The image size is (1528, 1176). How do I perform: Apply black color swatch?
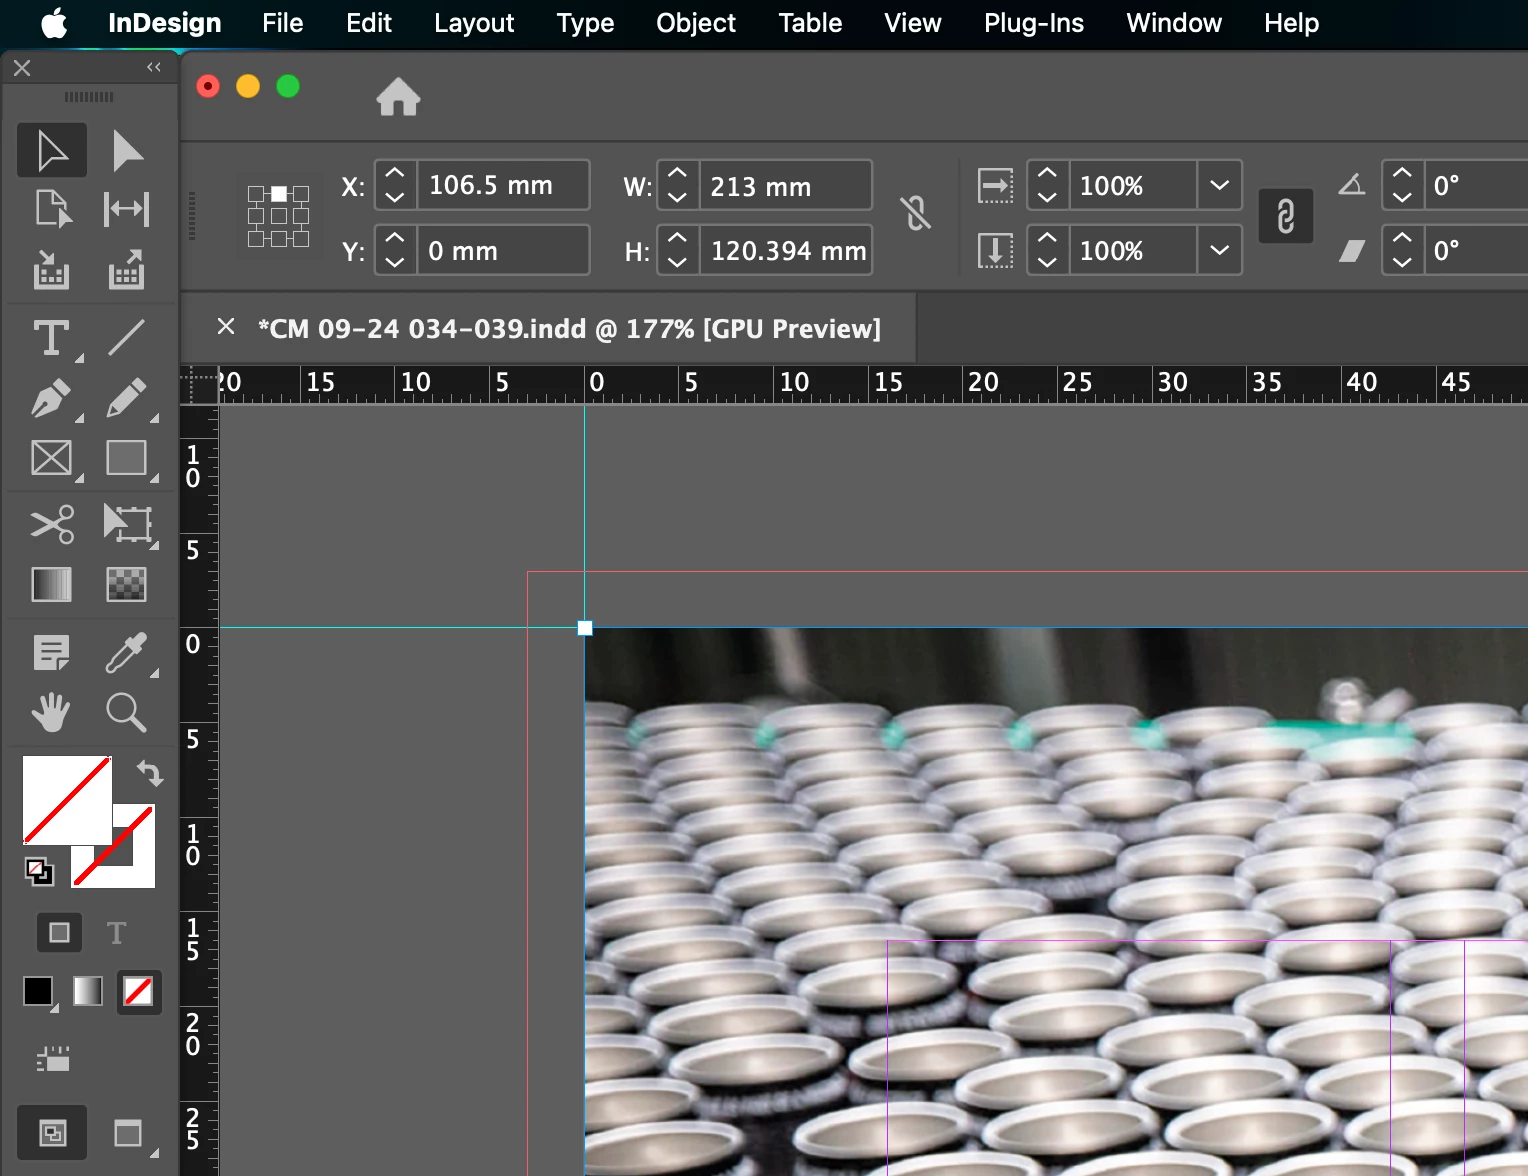point(38,991)
